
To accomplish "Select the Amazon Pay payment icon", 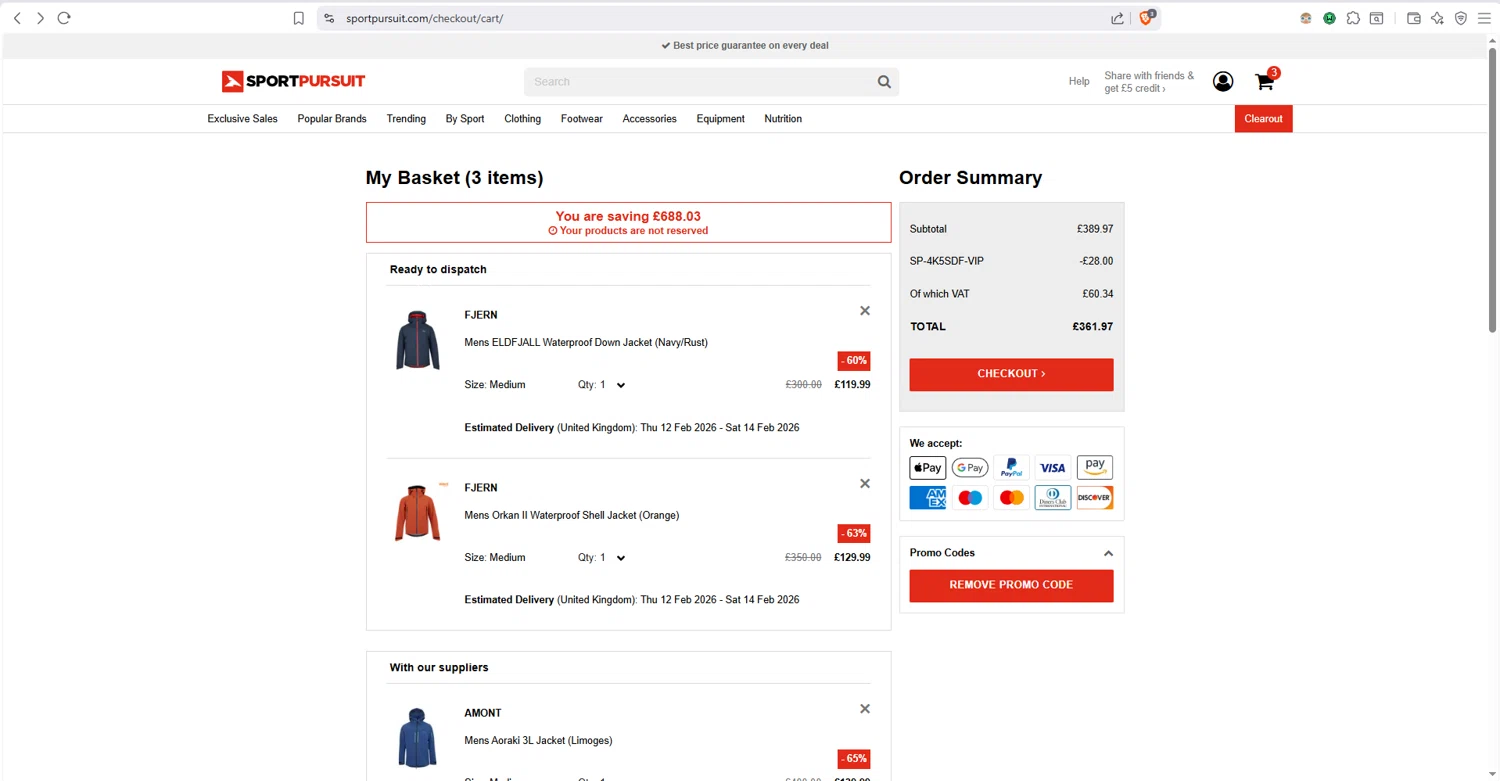I will (x=1095, y=468).
